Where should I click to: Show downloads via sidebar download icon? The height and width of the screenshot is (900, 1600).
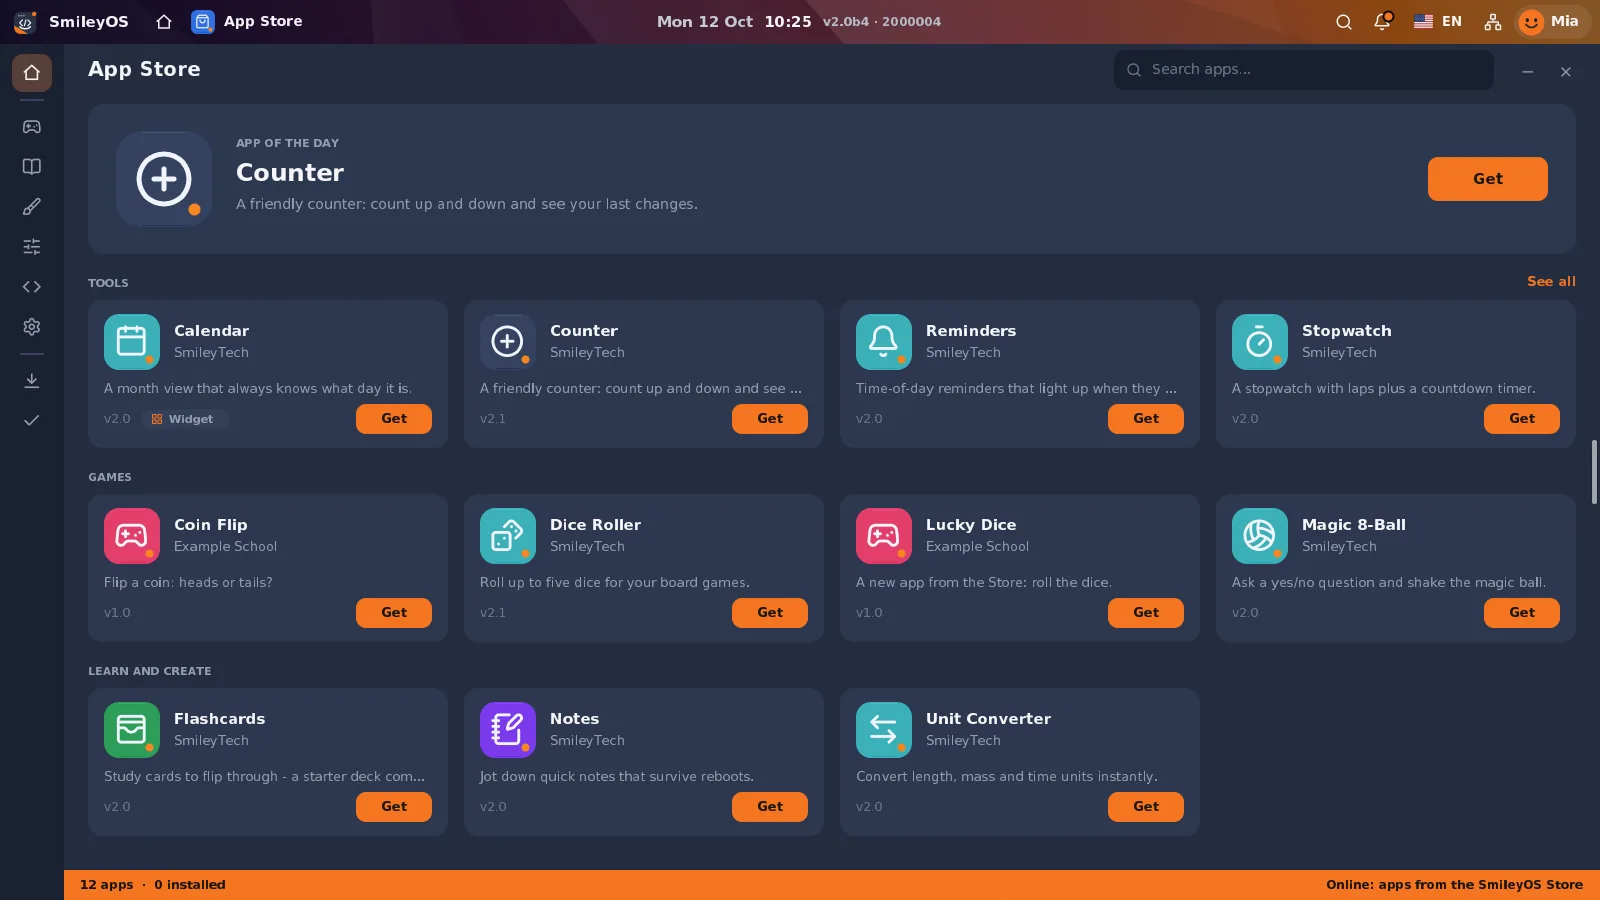click(x=32, y=381)
